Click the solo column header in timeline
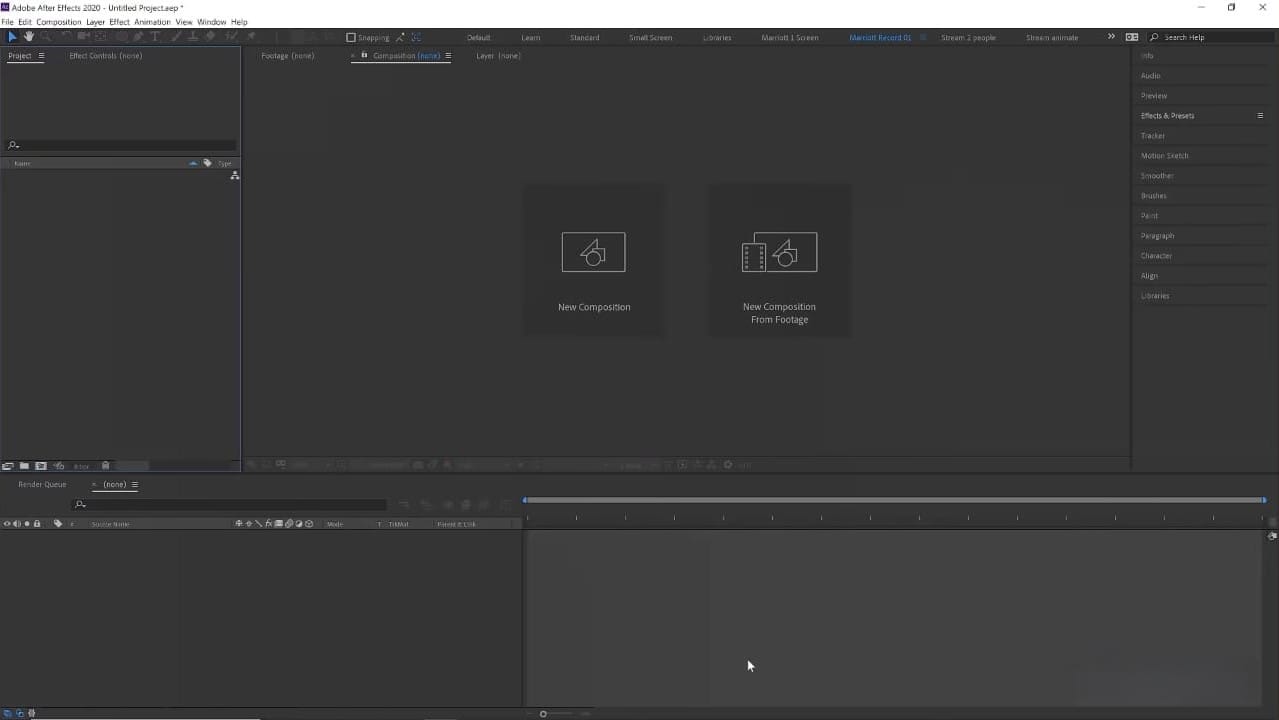 click(27, 524)
